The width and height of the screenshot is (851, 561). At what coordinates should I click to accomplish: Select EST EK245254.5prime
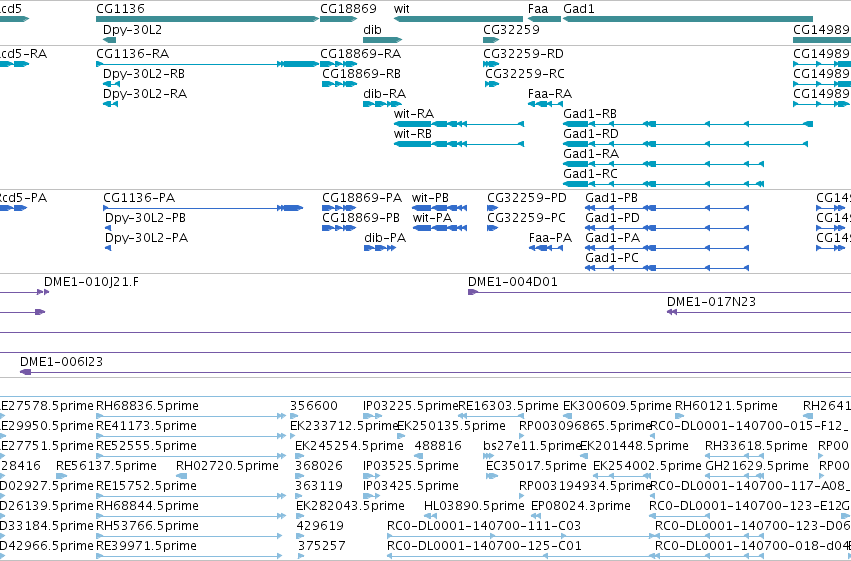pyautogui.click(x=299, y=456)
